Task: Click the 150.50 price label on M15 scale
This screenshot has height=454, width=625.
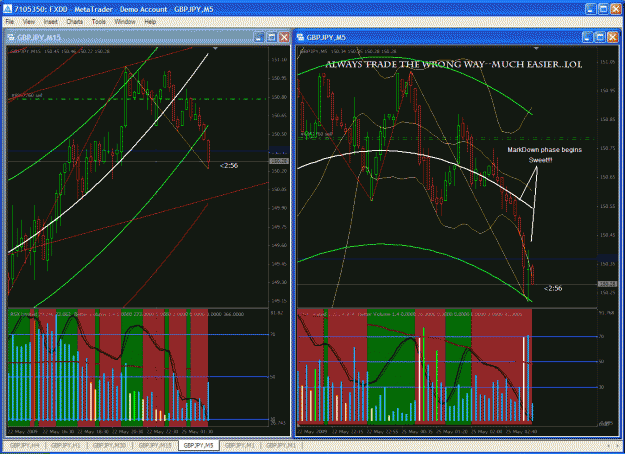Action: [x=279, y=134]
